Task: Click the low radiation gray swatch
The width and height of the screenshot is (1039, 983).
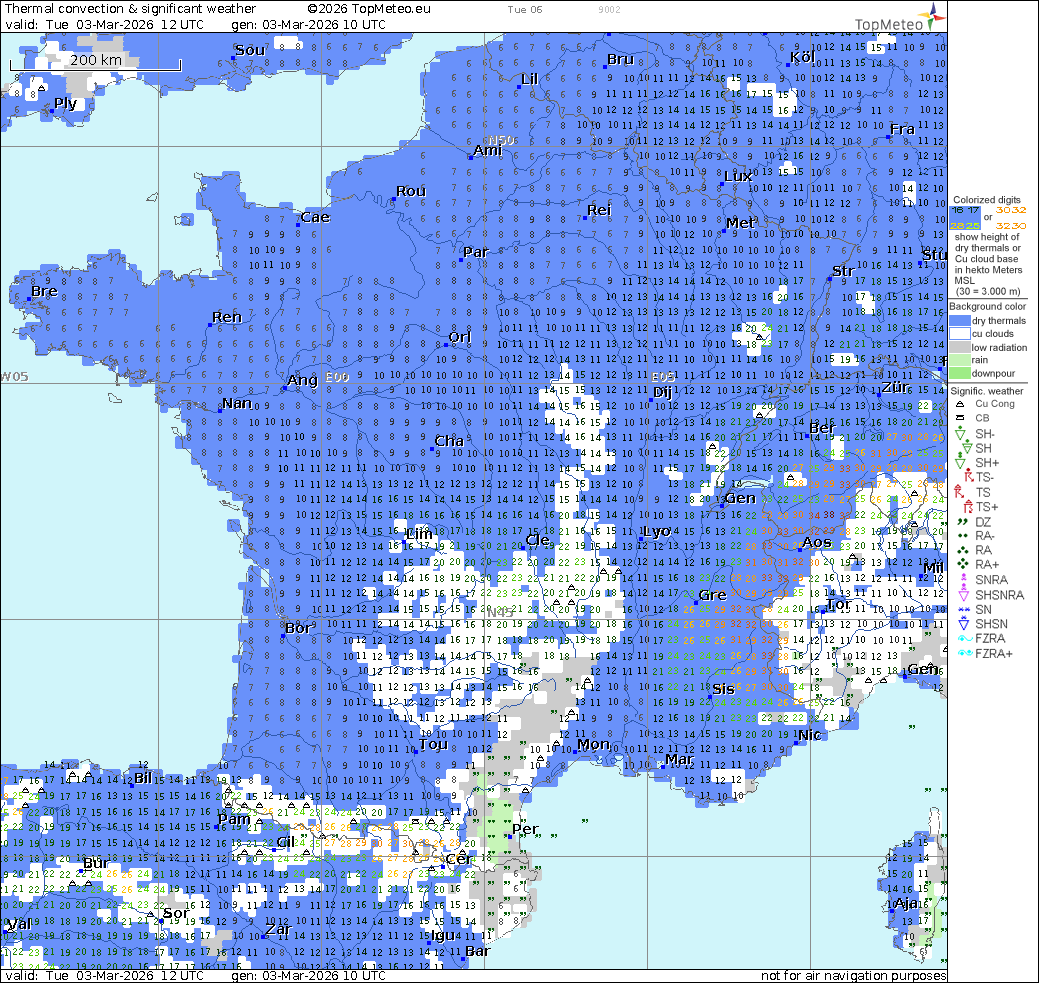Action: [x=959, y=347]
